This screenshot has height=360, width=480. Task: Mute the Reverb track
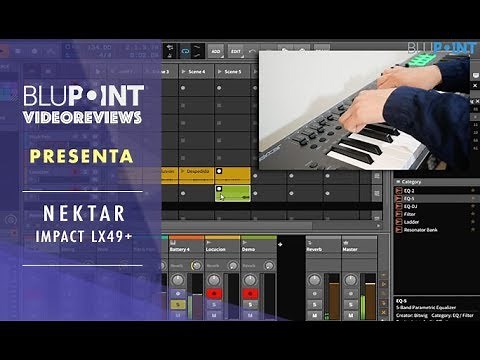coord(314,315)
